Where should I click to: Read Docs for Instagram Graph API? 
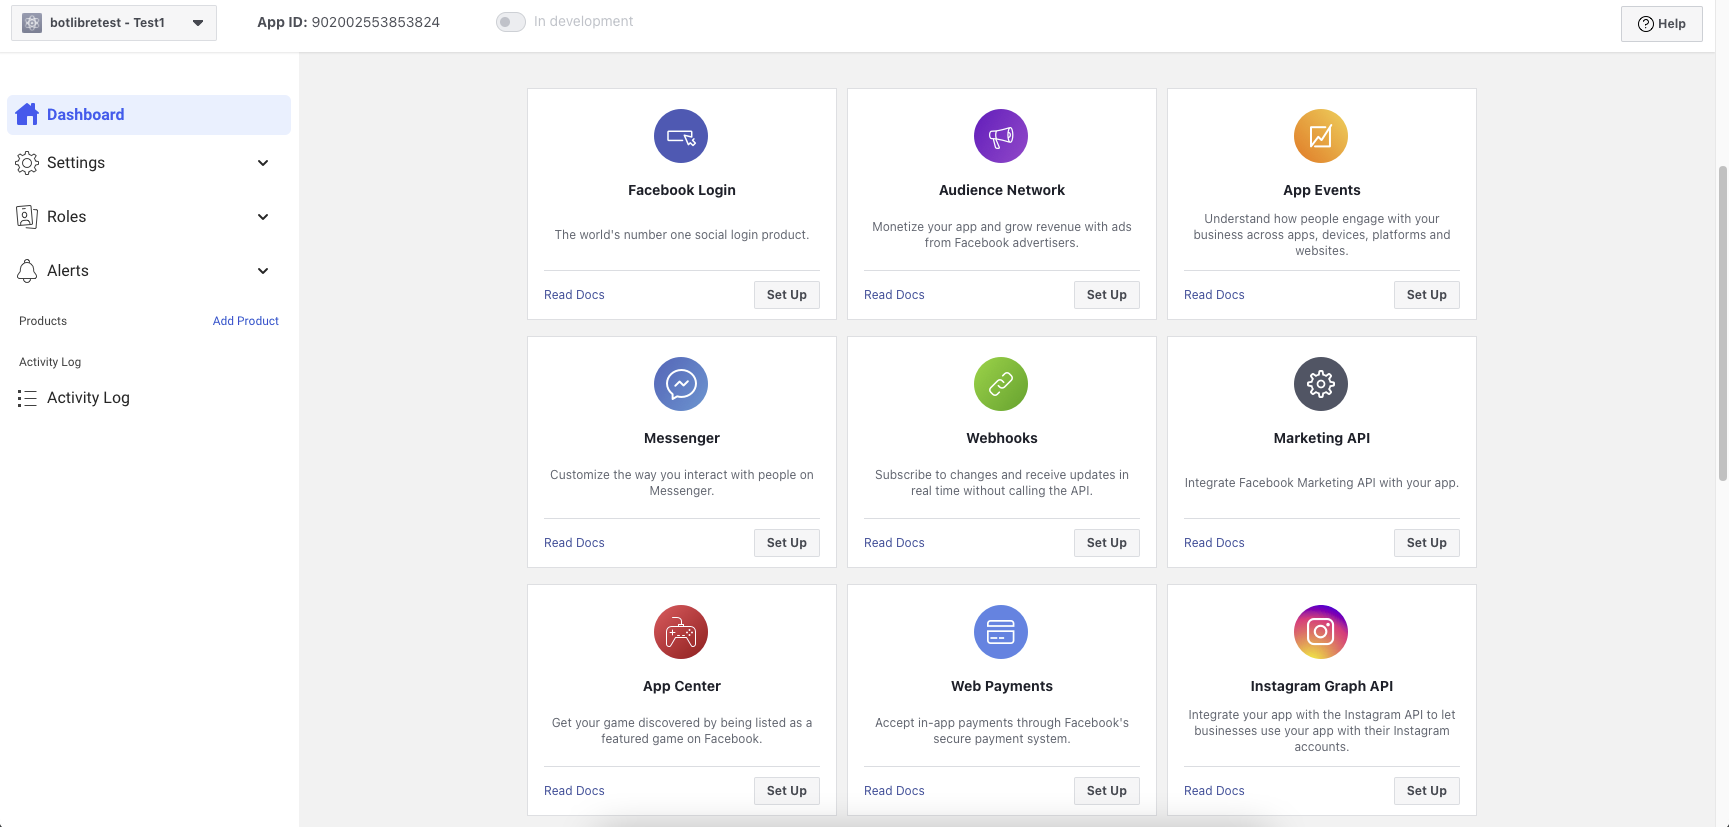pos(1214,791)
